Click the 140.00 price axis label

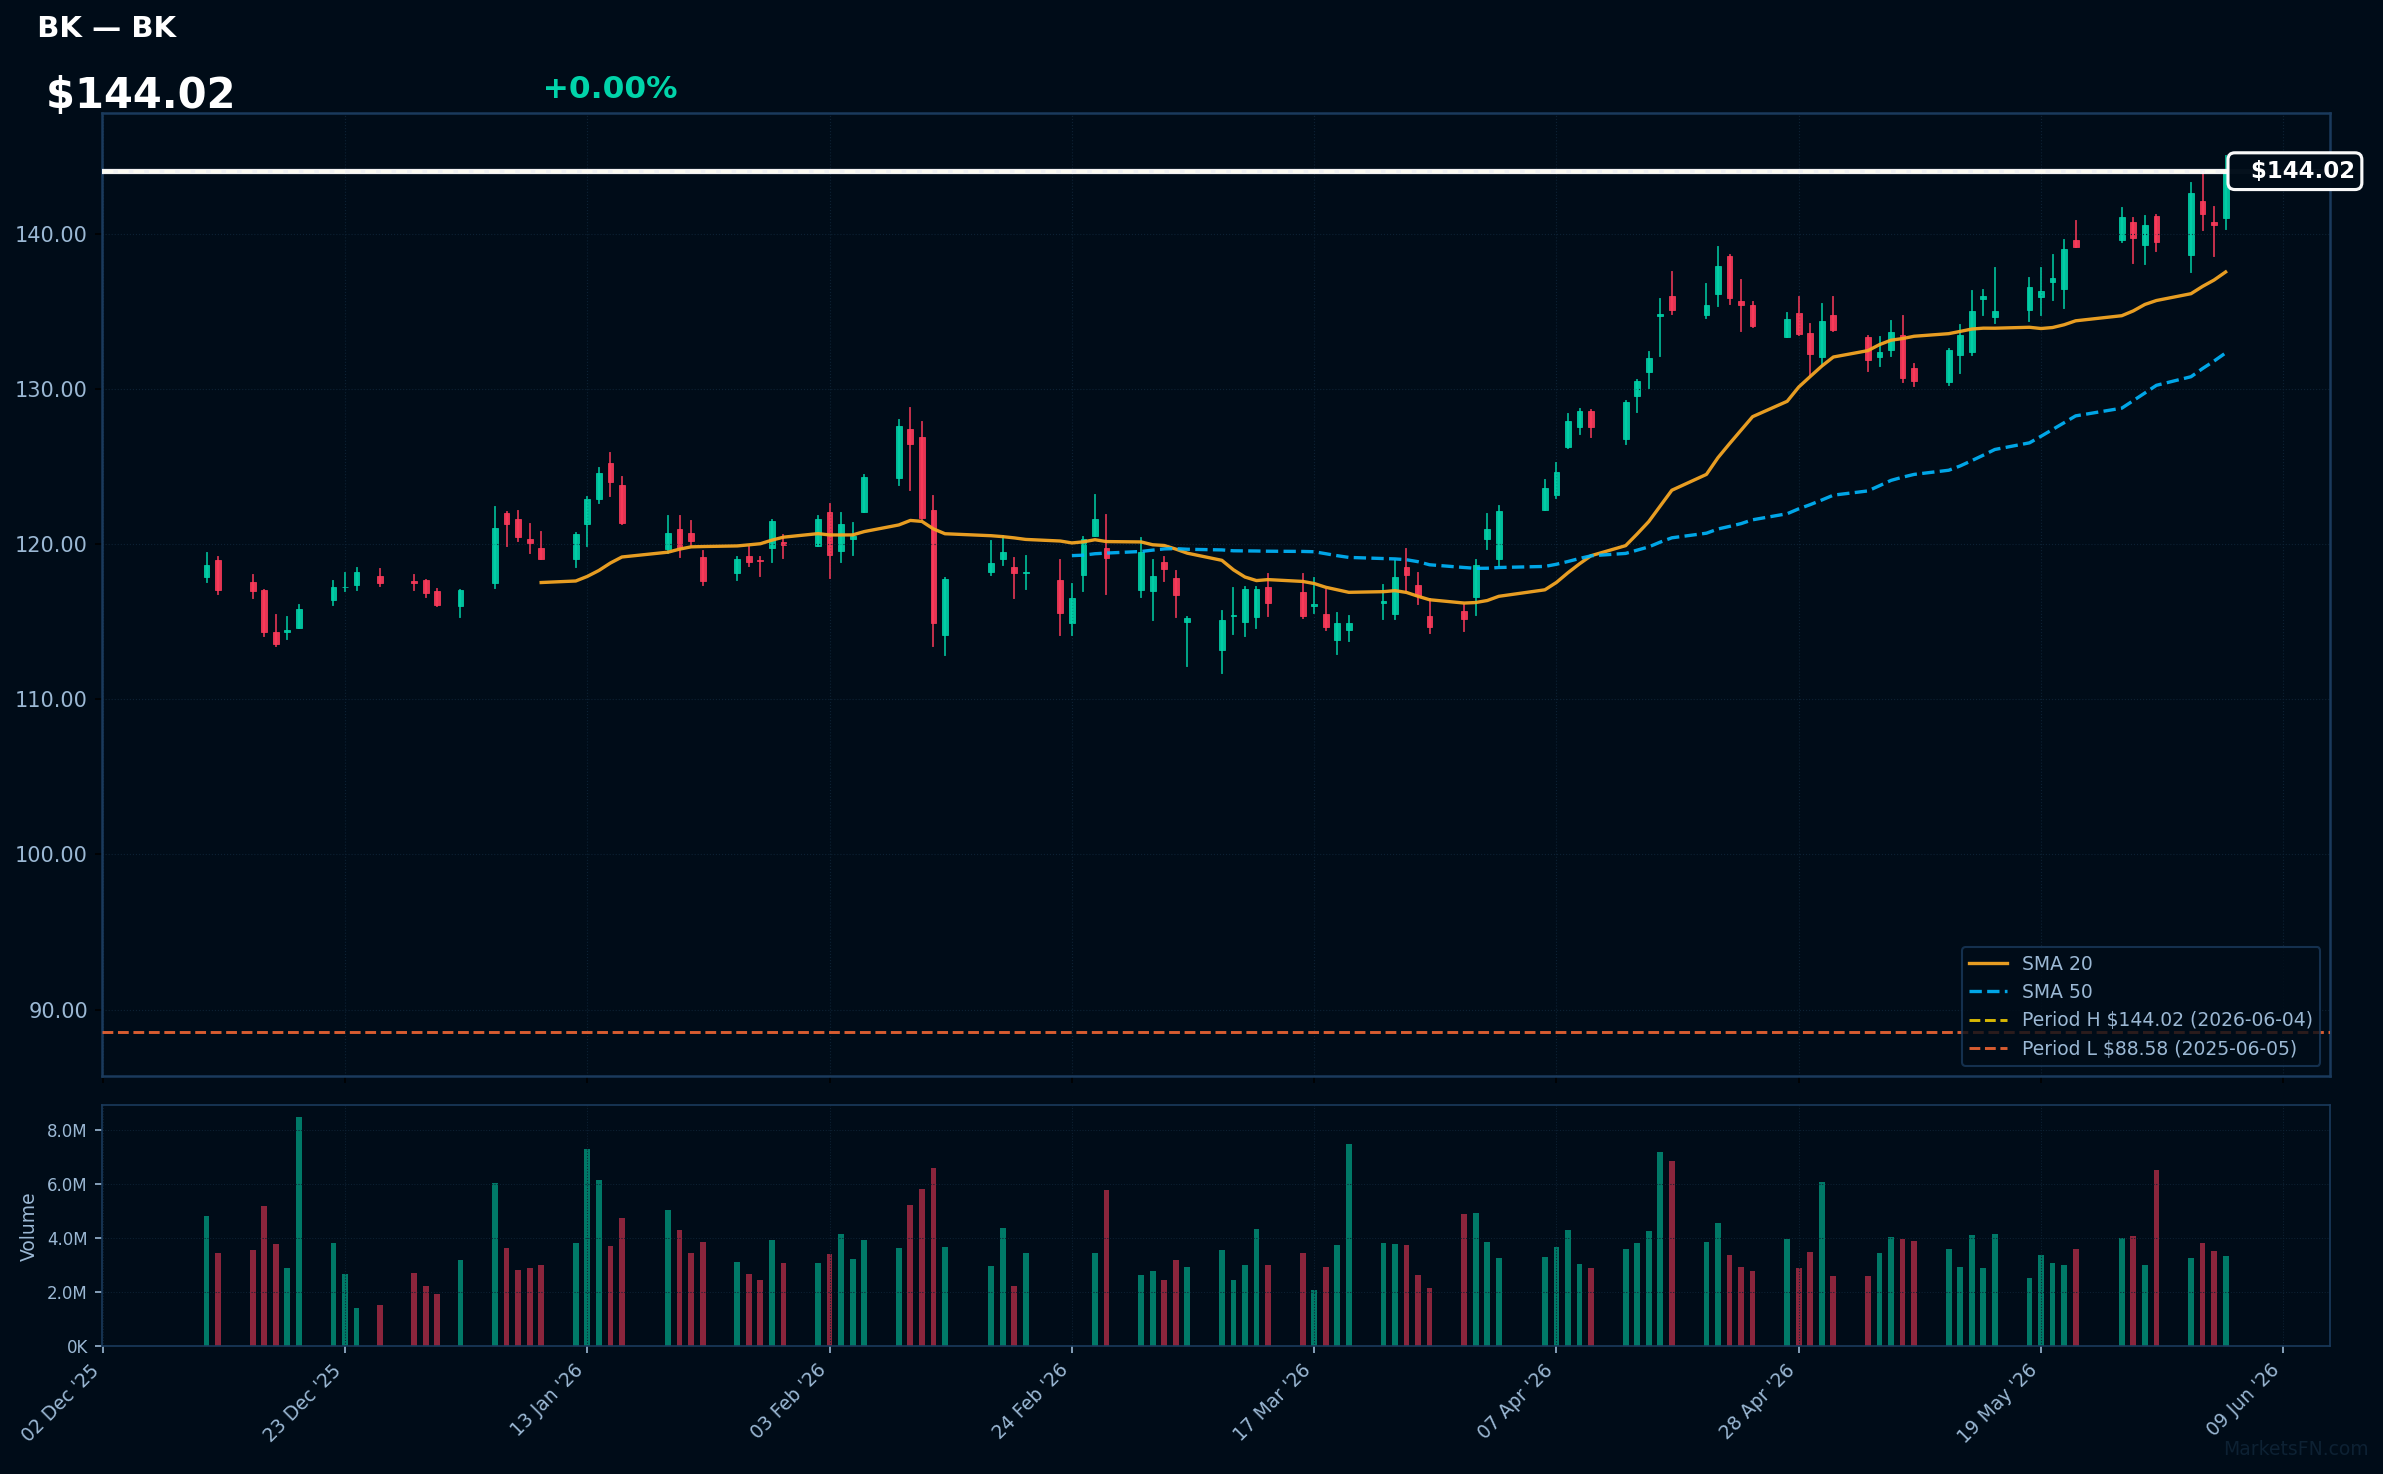[51, 234]
